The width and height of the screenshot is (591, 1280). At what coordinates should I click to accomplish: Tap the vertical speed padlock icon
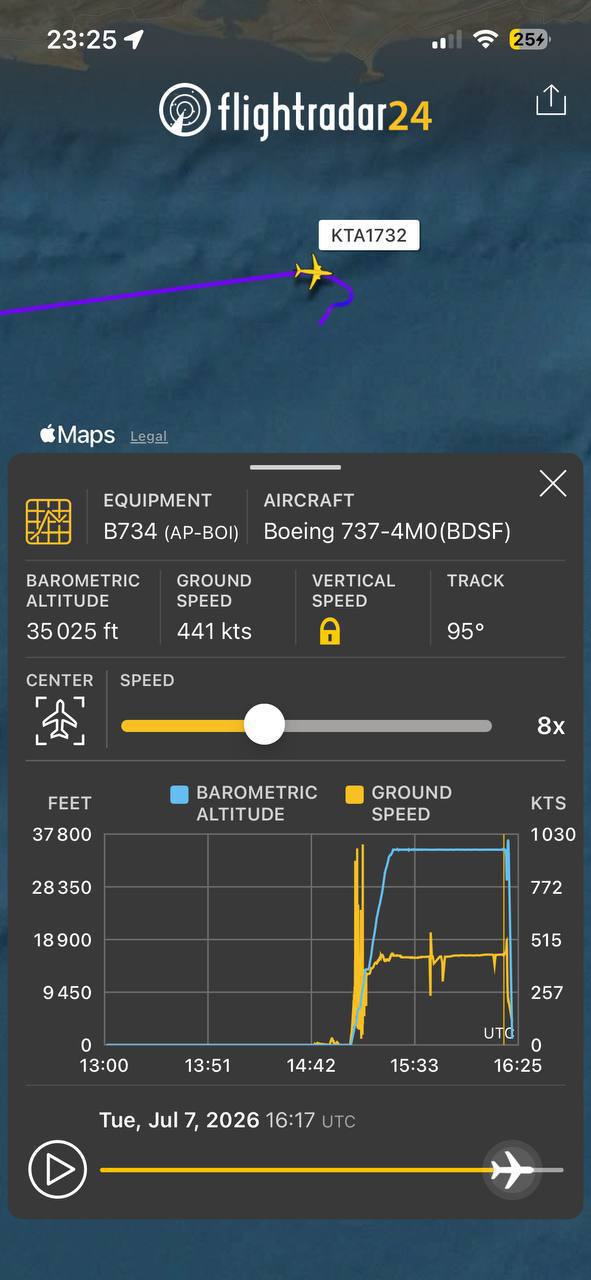click(x=329, y=632)
